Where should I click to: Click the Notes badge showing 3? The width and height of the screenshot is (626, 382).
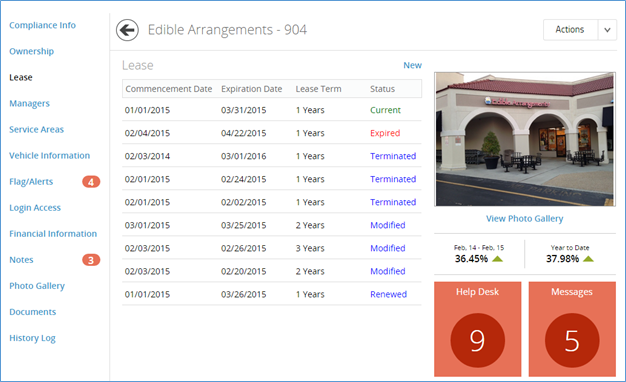coord(91,260)
